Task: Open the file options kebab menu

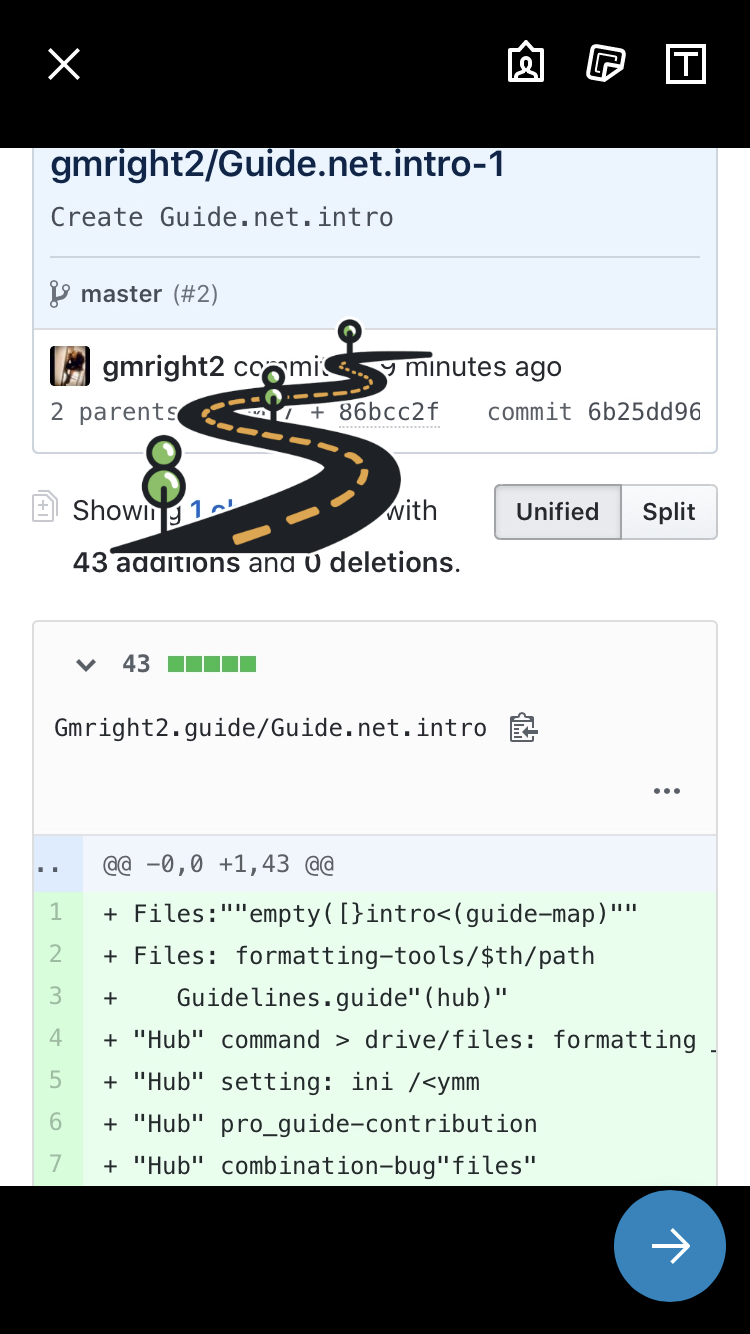Action: tap(666, 790)
